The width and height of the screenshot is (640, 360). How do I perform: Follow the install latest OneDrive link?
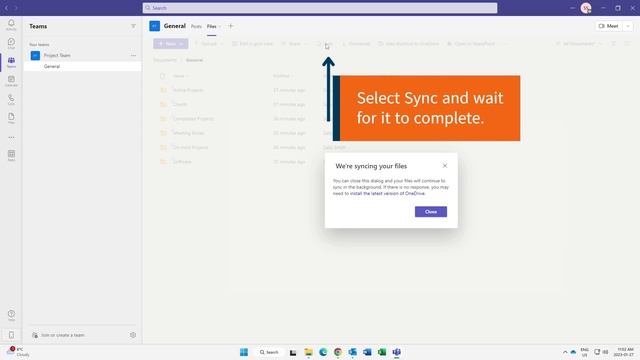pyautogui.click(x=387, y=193)
